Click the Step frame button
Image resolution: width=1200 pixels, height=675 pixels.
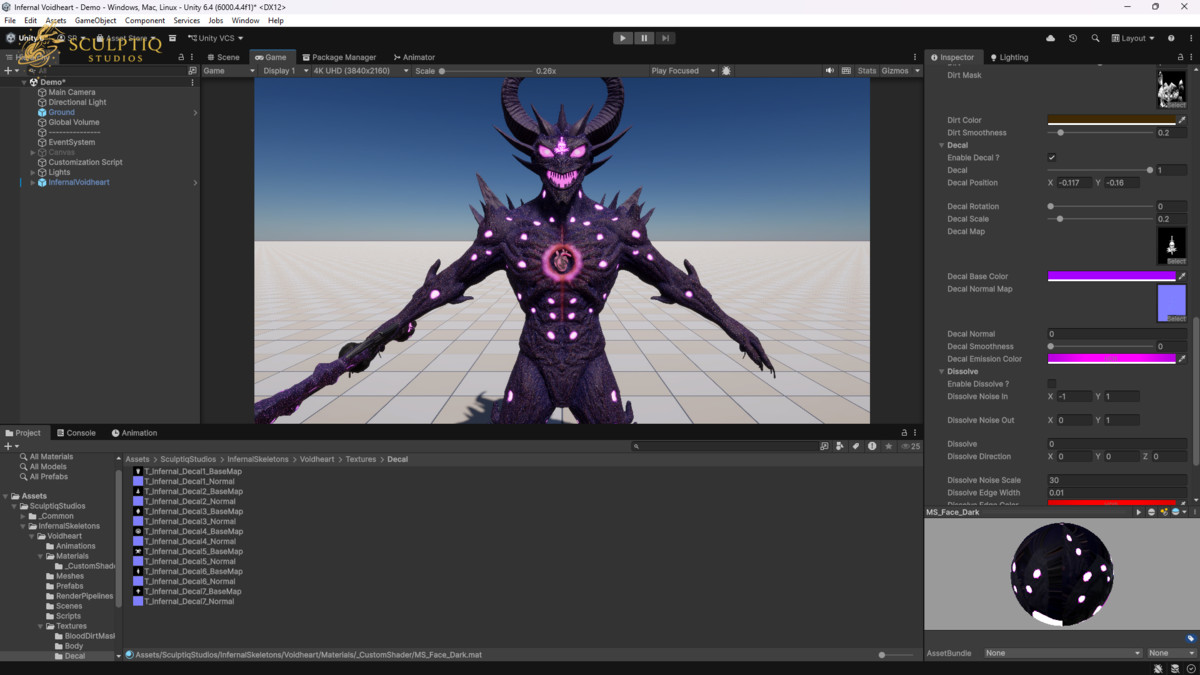[x=665, y=38]
